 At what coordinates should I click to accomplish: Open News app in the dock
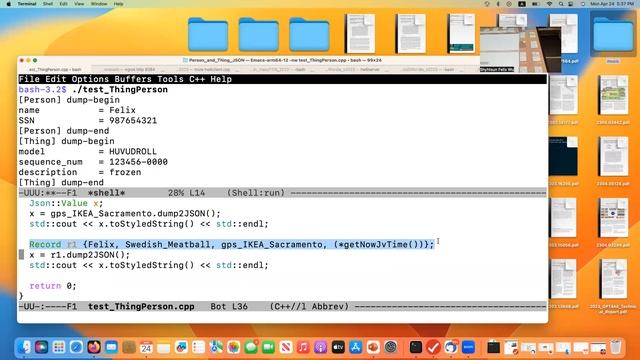286,347
